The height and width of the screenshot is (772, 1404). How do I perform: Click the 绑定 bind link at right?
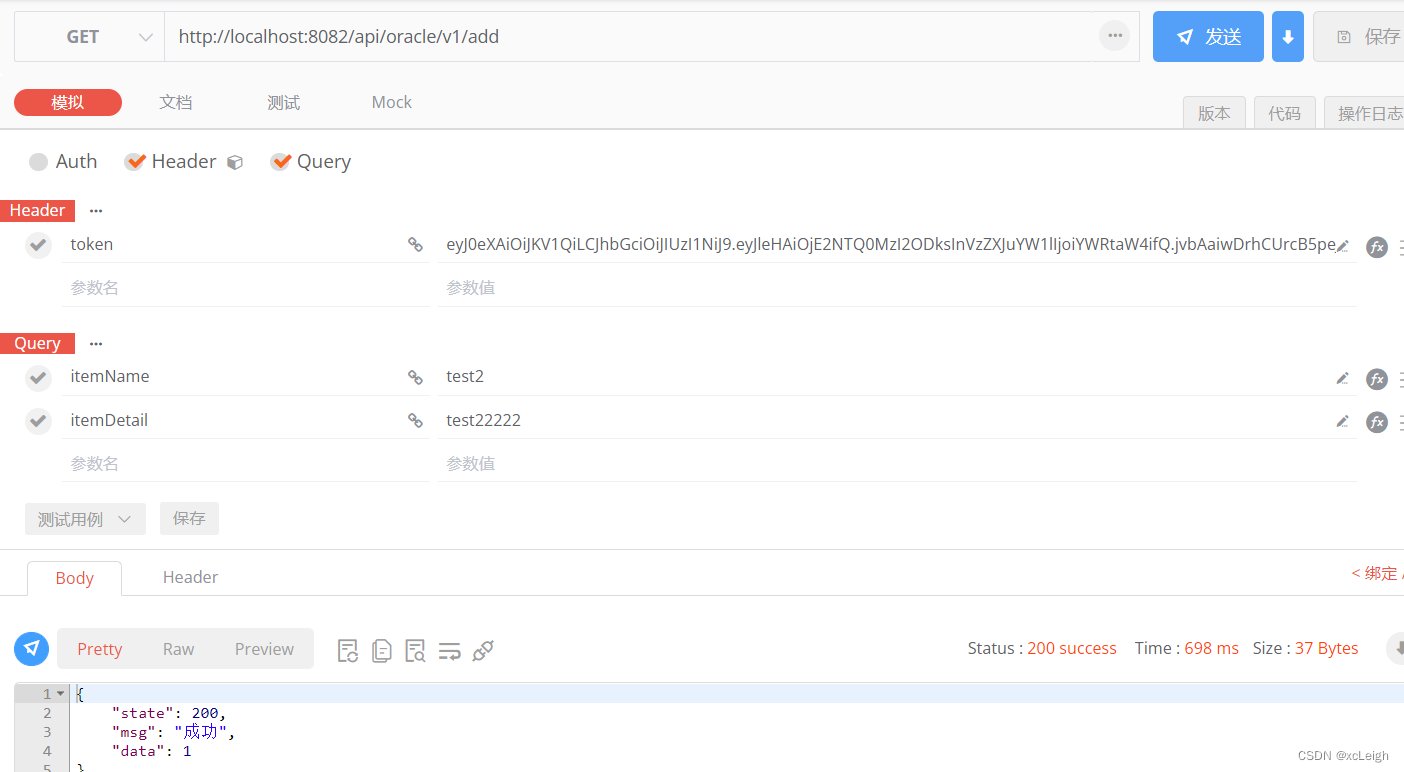tap(1378, 573)
